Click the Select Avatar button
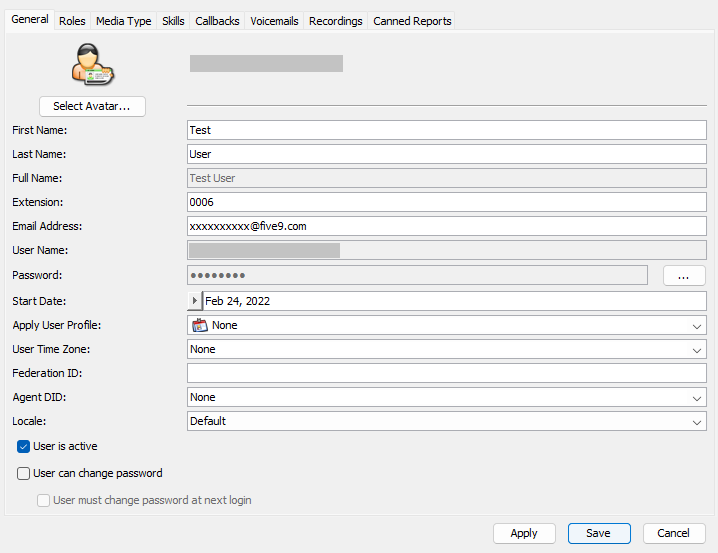 [x=92, y=106]
